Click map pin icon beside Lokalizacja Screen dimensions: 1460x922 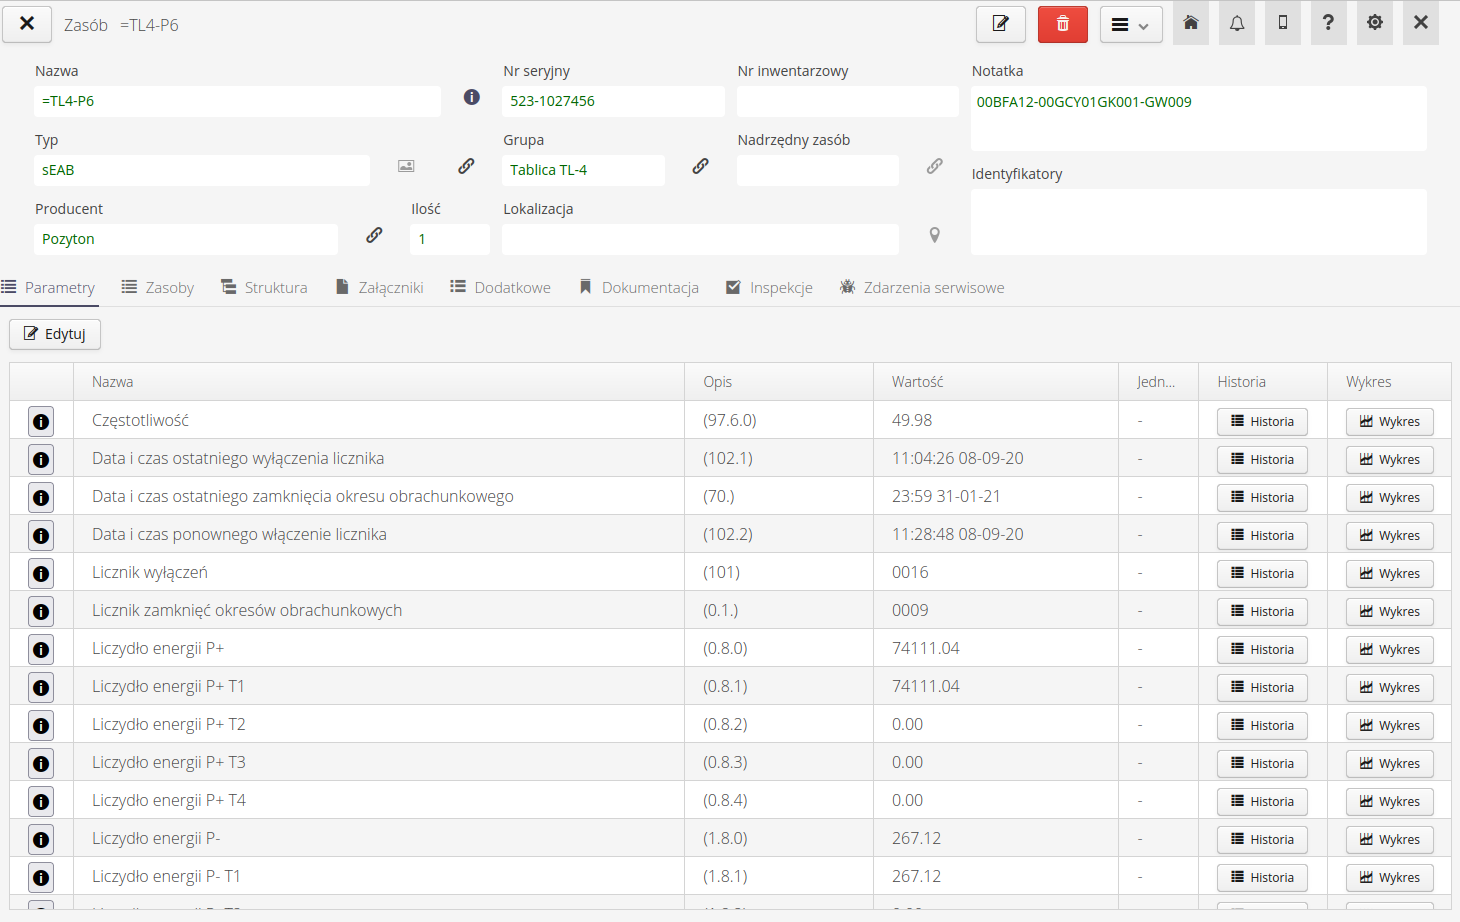click(934, 235)
